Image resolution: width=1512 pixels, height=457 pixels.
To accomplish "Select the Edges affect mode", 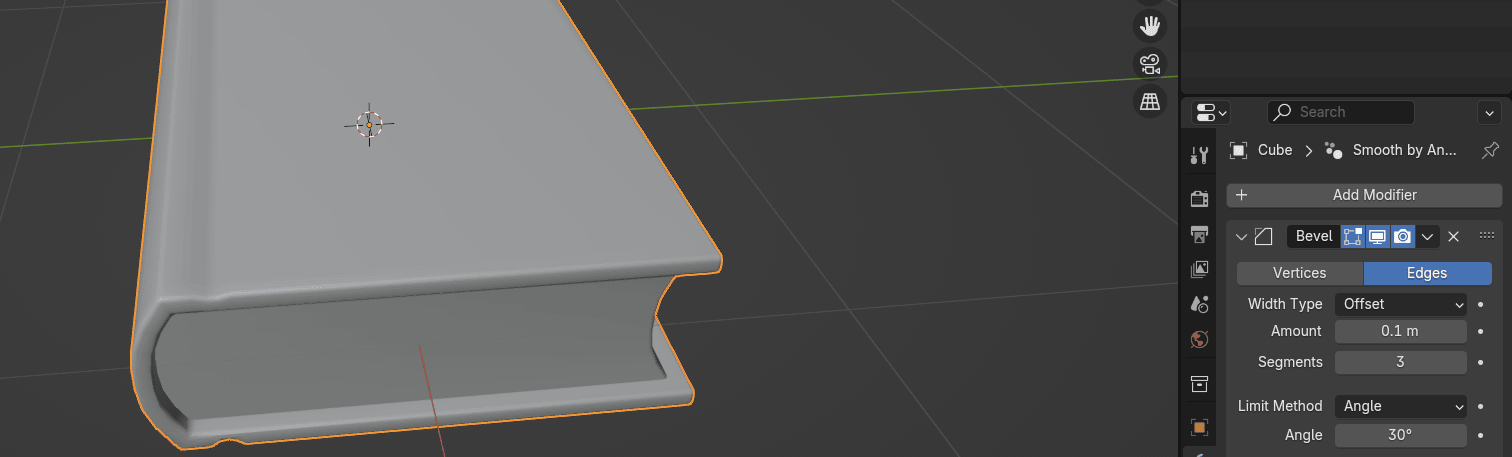I will click(1427, 273).
